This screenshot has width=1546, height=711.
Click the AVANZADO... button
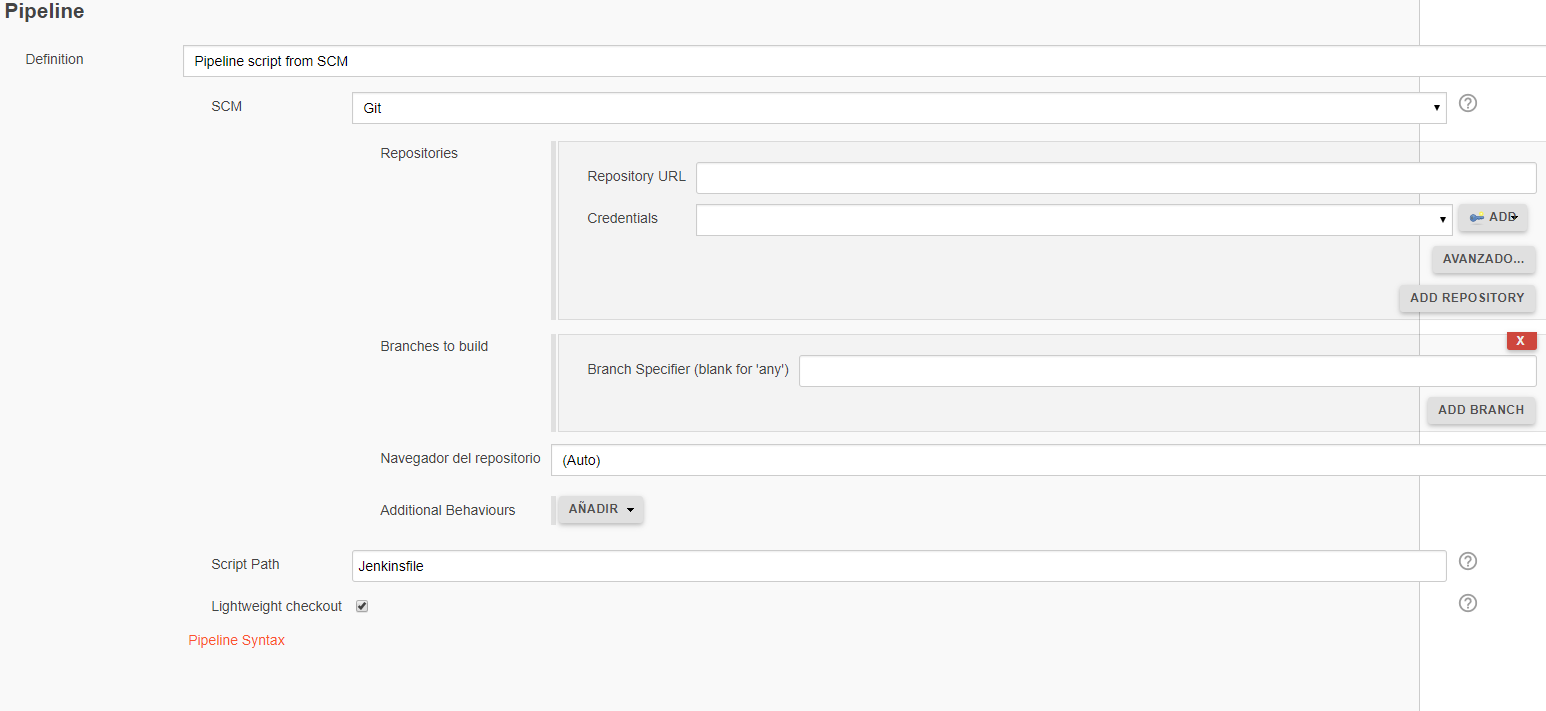(1483, 259)
